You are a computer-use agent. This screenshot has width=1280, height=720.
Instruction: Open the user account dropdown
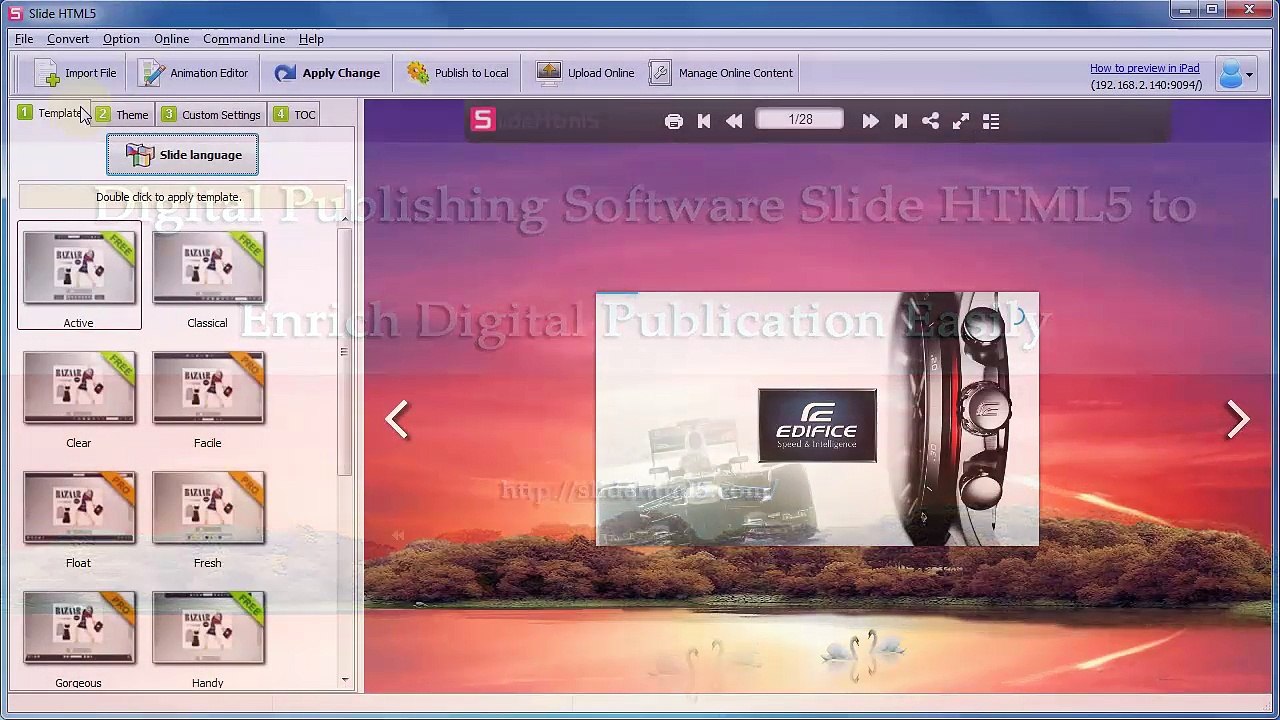(1235, 74)
